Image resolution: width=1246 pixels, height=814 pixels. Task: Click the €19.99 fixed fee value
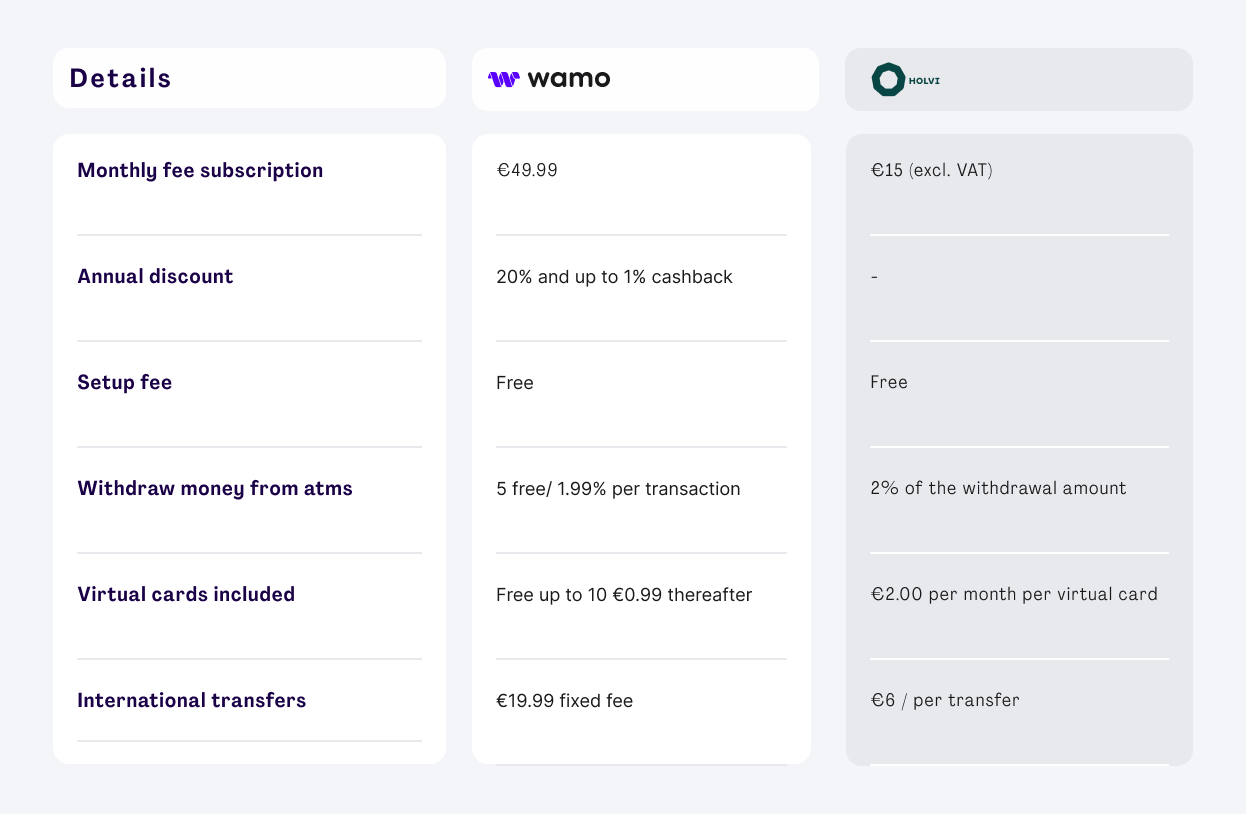click(x=564, y=700)
